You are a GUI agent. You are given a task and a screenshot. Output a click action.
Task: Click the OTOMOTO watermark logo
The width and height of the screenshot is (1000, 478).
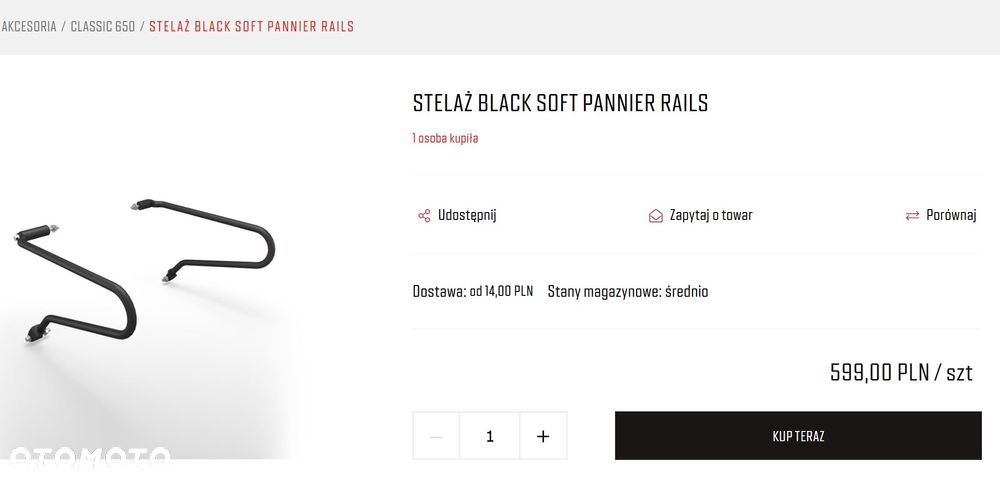click(88, 457)
